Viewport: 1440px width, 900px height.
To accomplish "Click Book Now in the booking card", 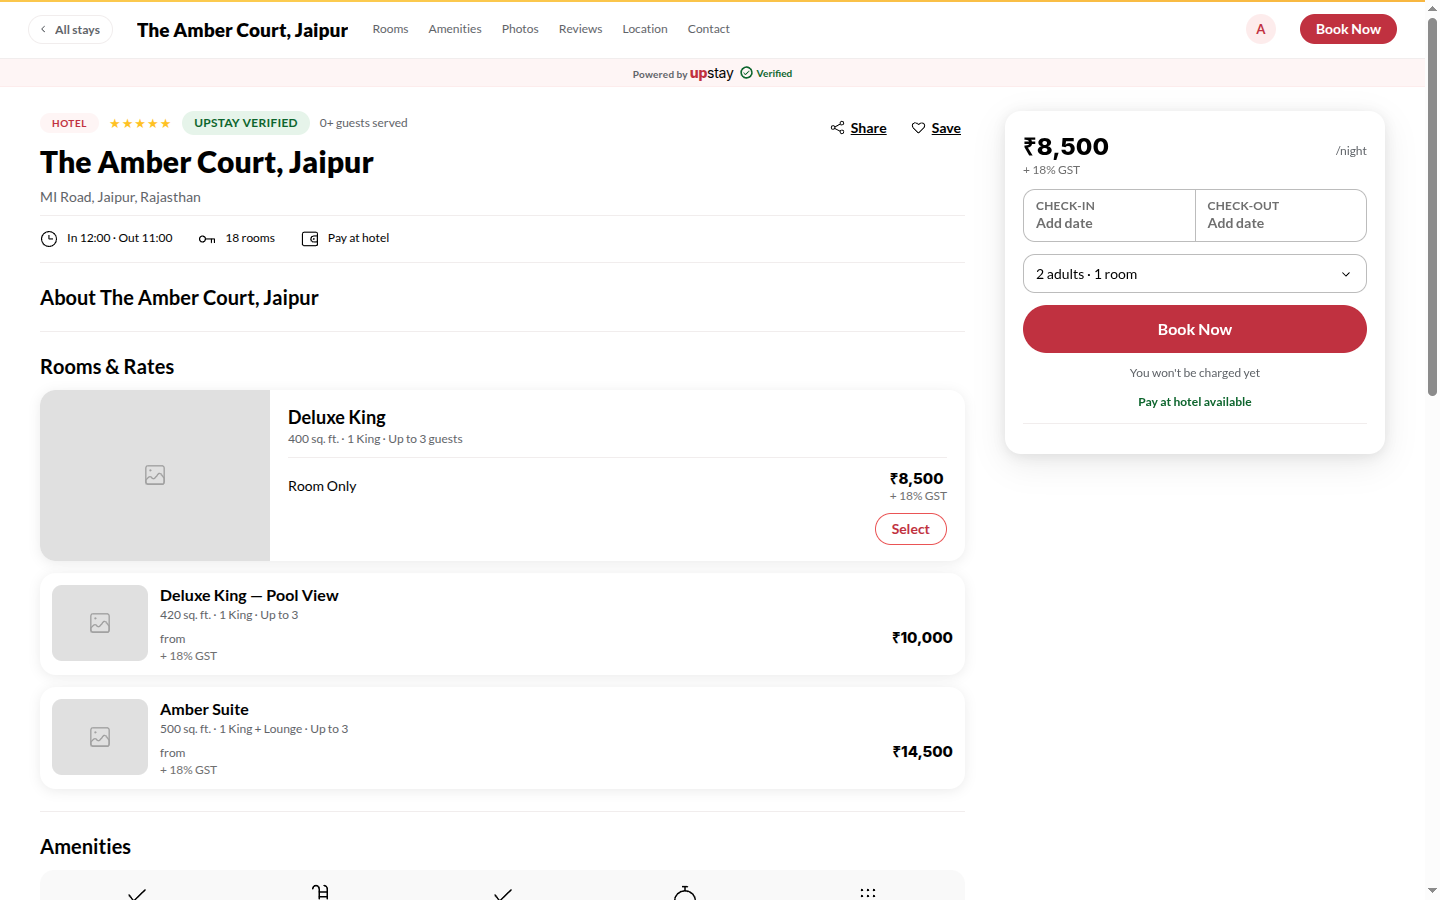I will coord(1195,329).
